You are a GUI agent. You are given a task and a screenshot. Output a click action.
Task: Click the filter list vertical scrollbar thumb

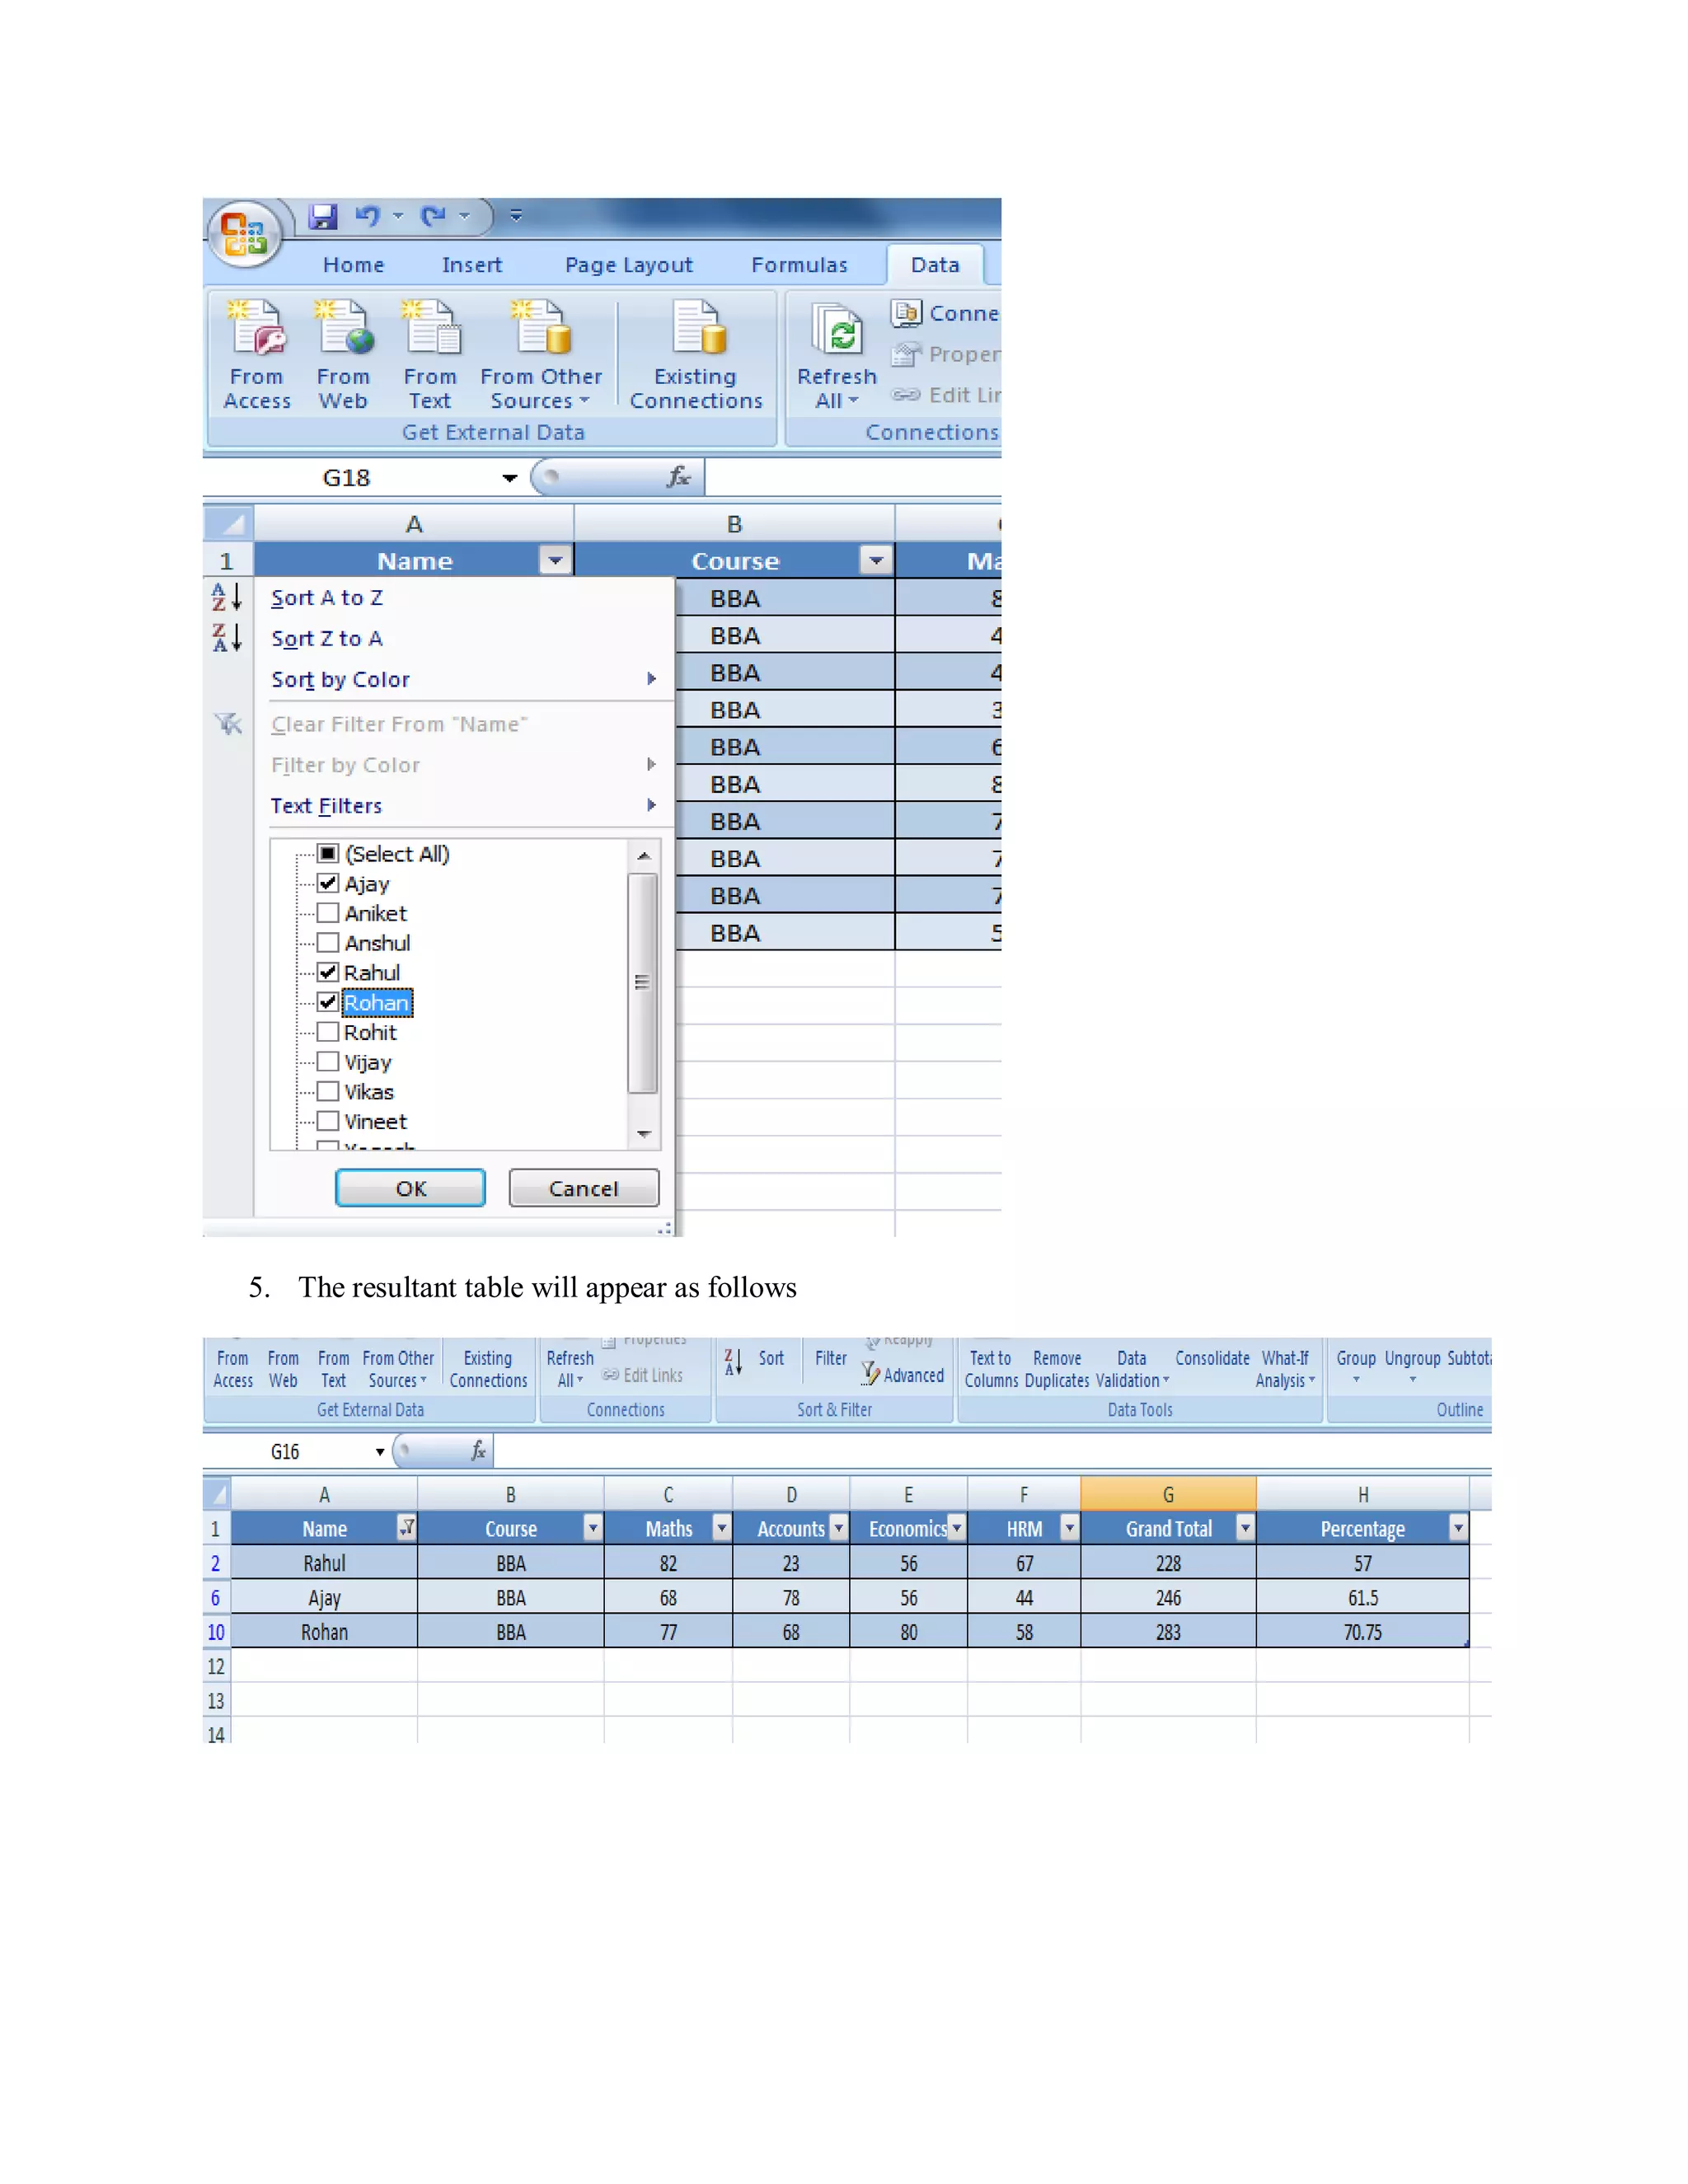[643, 983]
